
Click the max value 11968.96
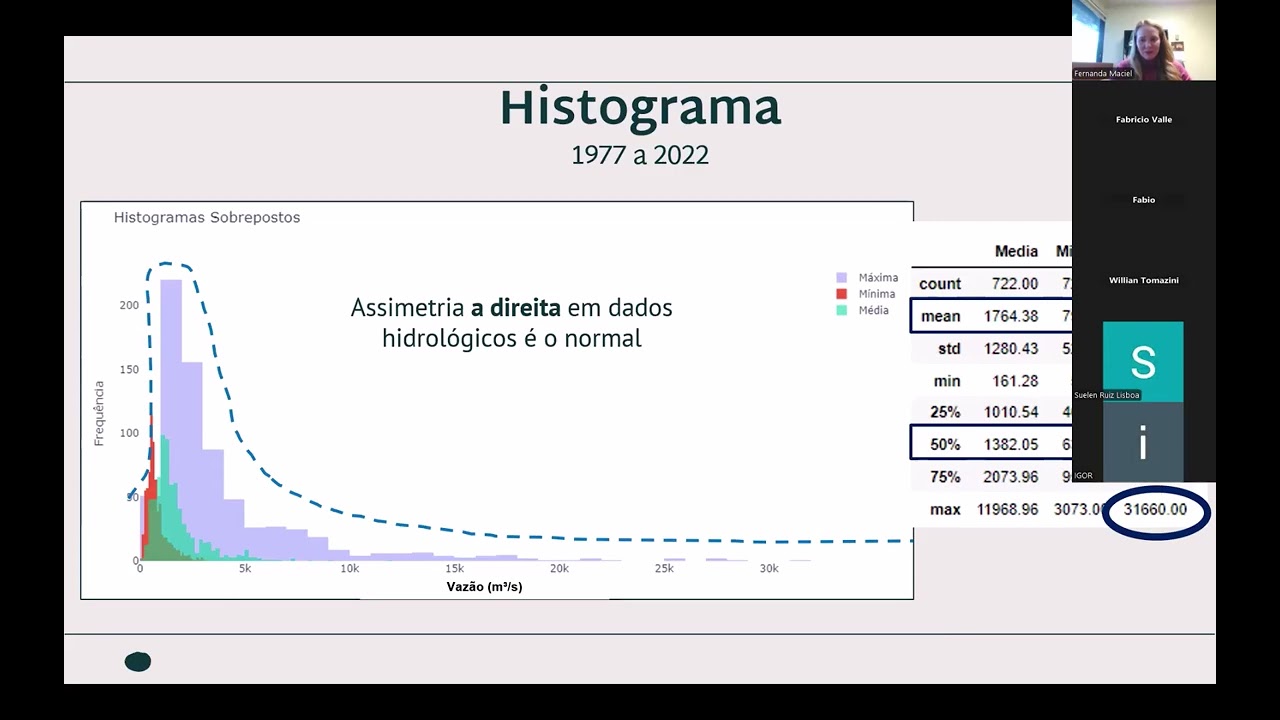(x=1007, y=509)
